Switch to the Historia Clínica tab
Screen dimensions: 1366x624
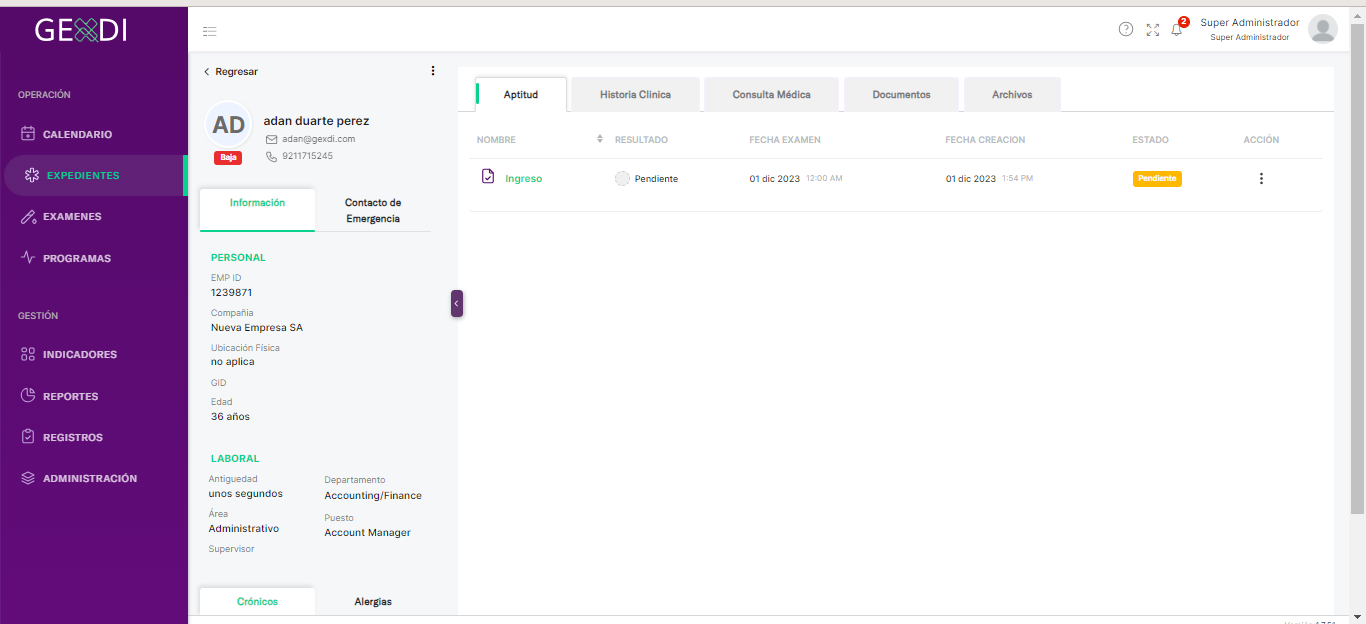pos(635,94)
